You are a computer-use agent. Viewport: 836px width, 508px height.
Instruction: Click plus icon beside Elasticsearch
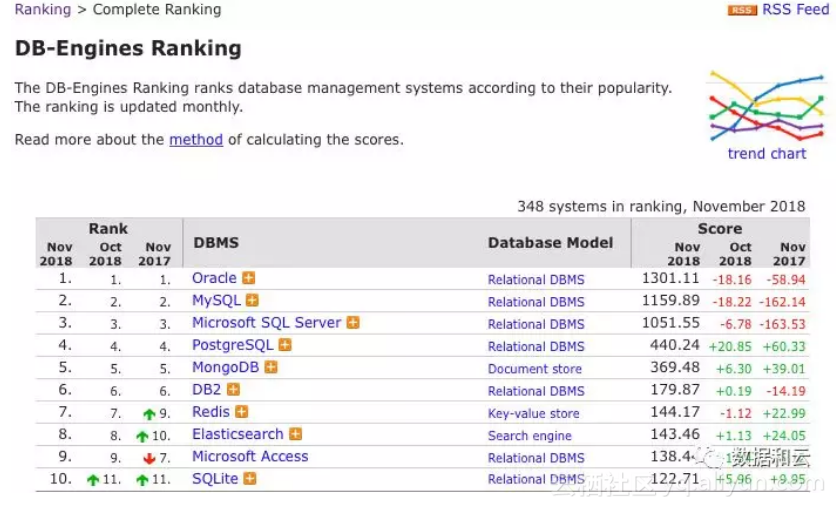pos(295,434)
